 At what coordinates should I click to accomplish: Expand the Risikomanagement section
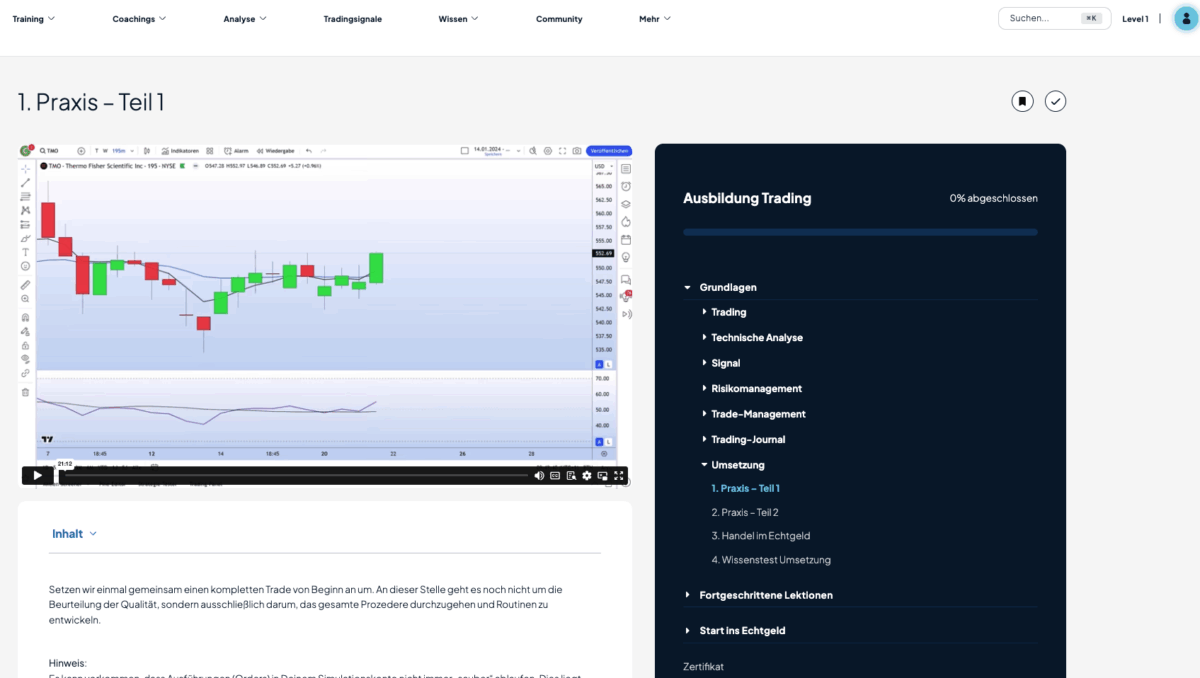[756, 388]
